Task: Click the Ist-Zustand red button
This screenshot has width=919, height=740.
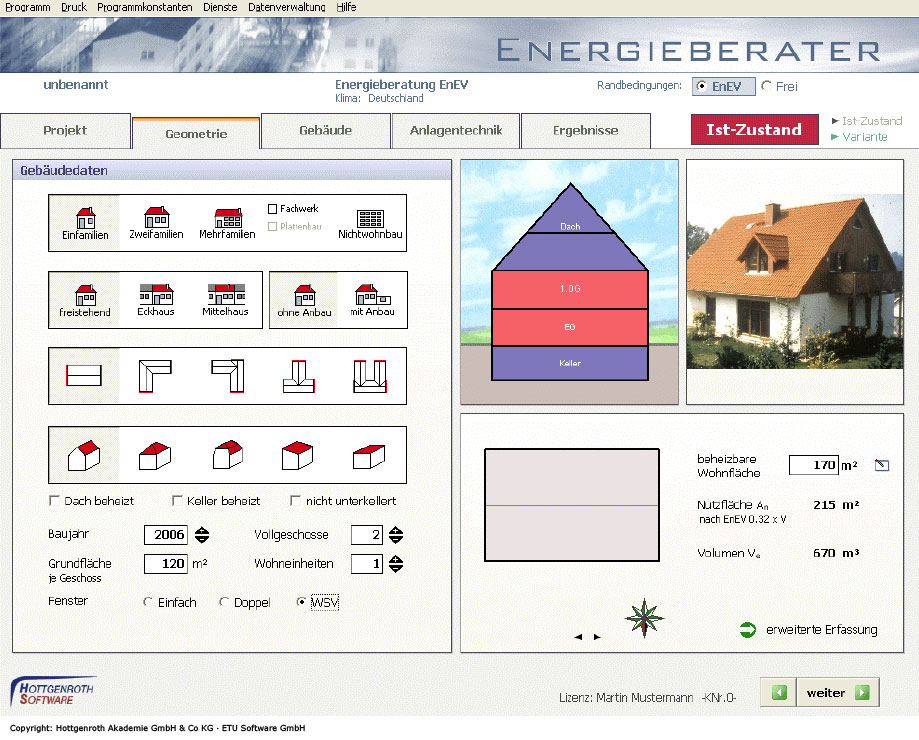Action: [754, 129]
